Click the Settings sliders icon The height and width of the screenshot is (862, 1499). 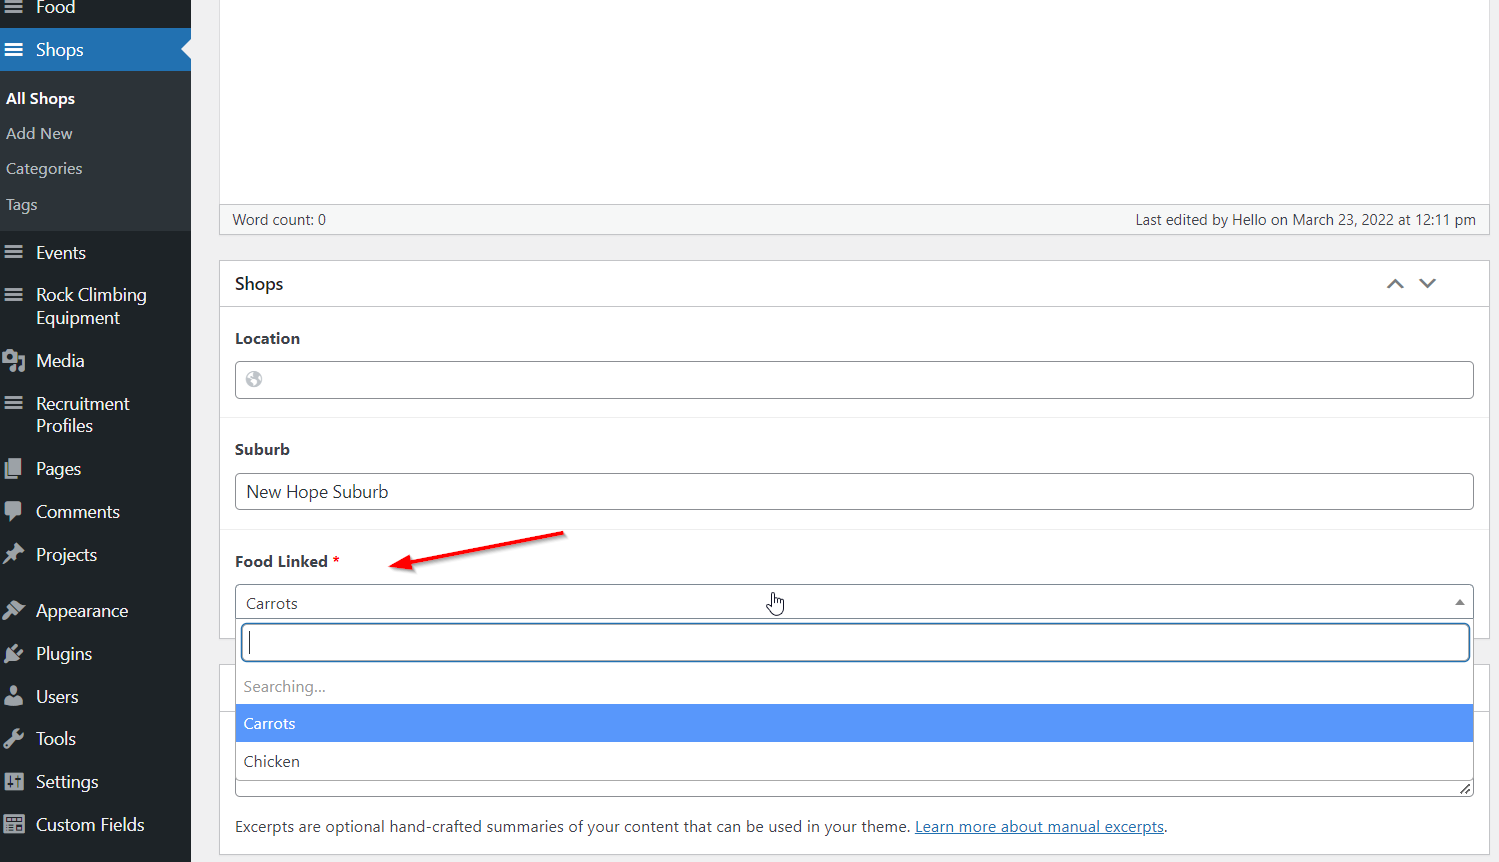[x=14, y=782]
